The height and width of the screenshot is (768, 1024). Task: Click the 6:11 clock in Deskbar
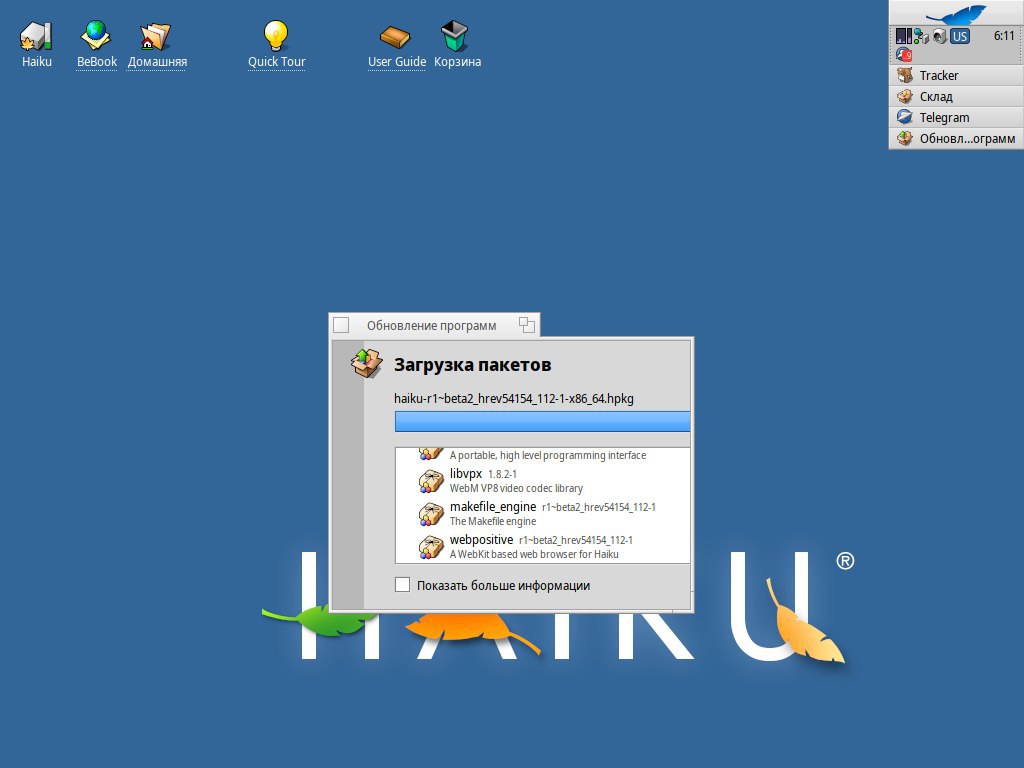[x=1004, y=36]
